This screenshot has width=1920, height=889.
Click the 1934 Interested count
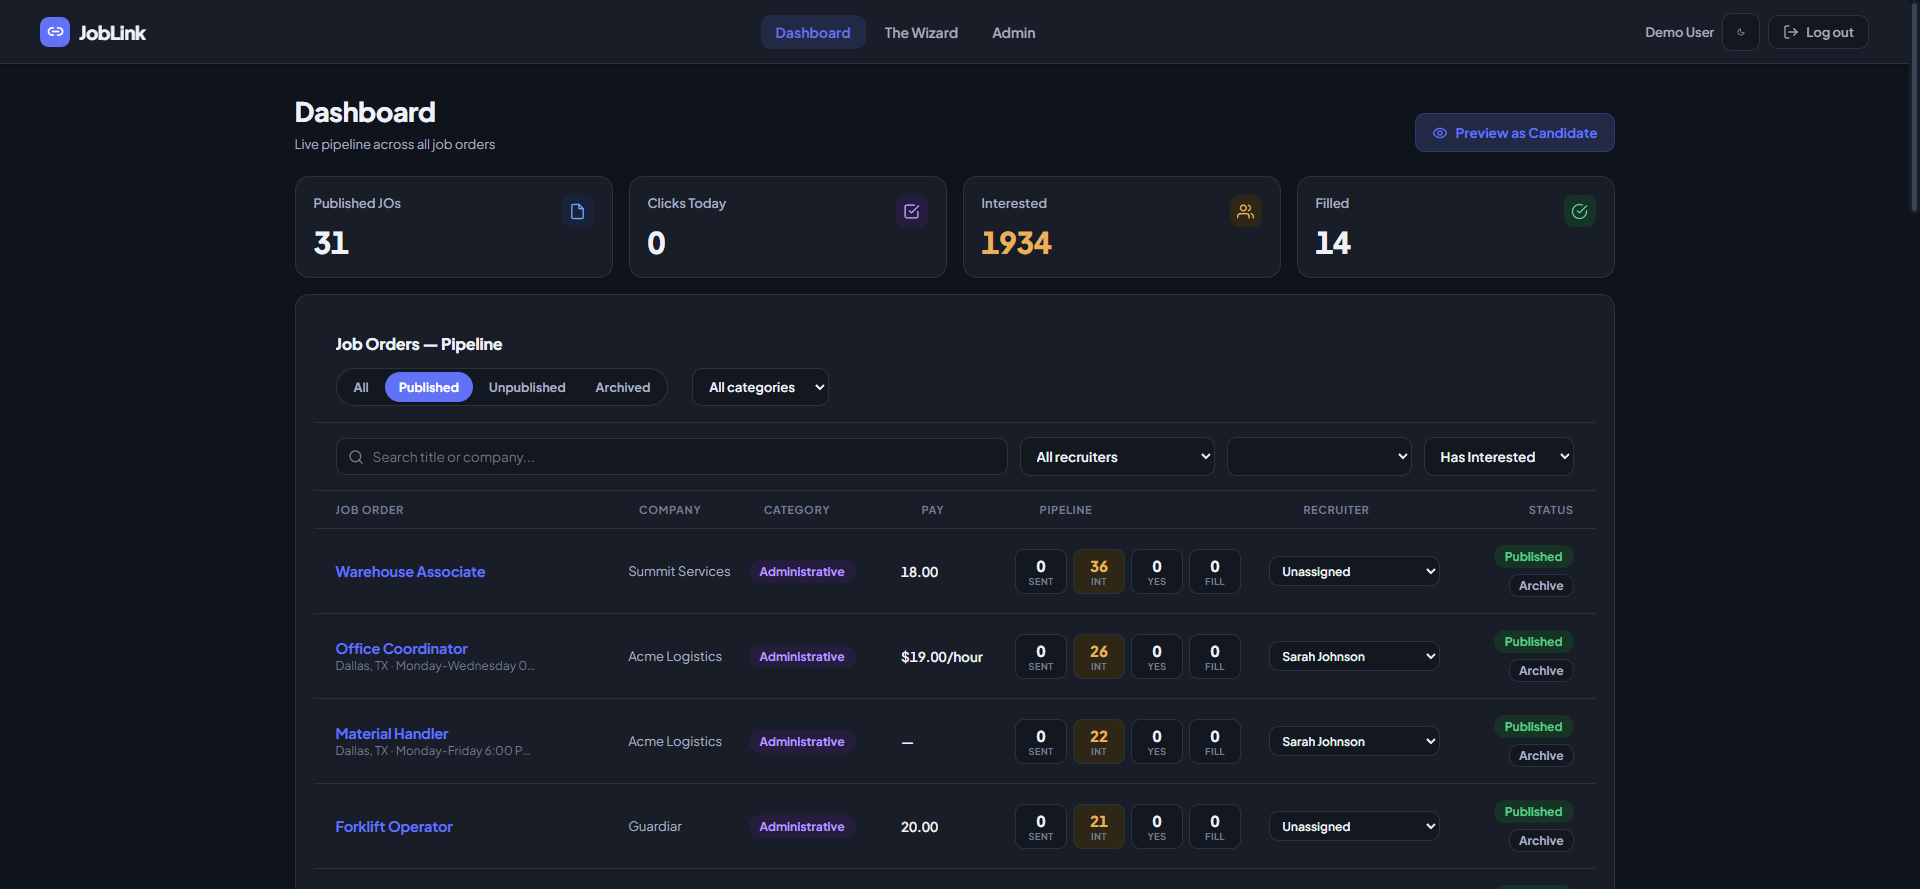(x=1016, y=243)
